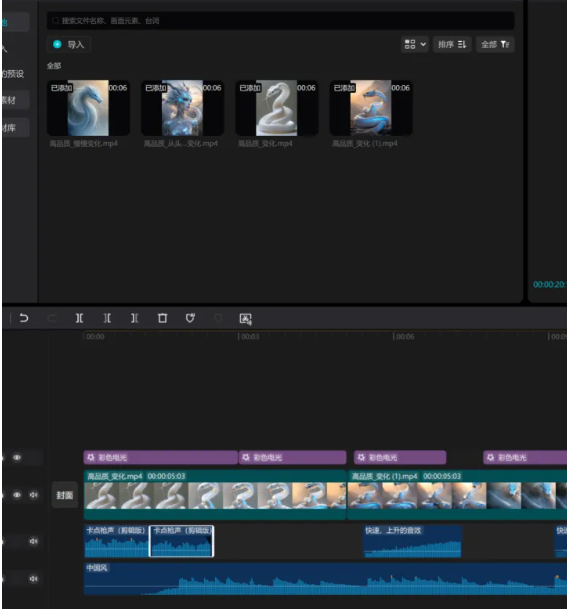Mute the 中国风 music track

coord(34,579)
